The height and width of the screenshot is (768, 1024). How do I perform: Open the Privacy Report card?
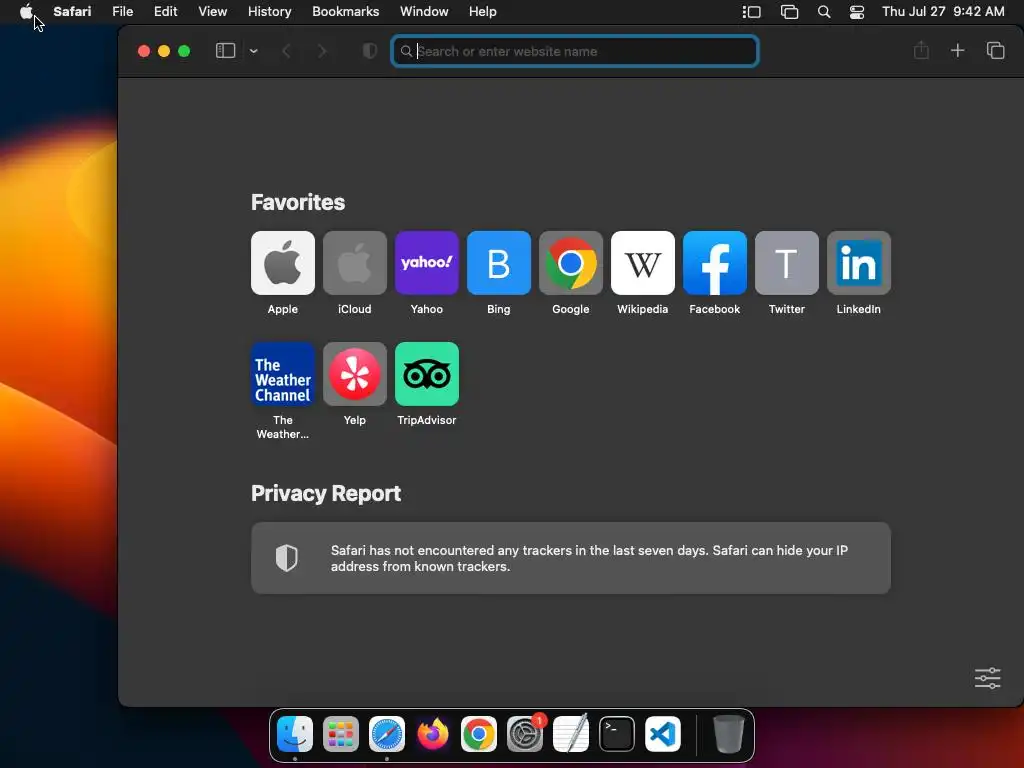(571, 558)
